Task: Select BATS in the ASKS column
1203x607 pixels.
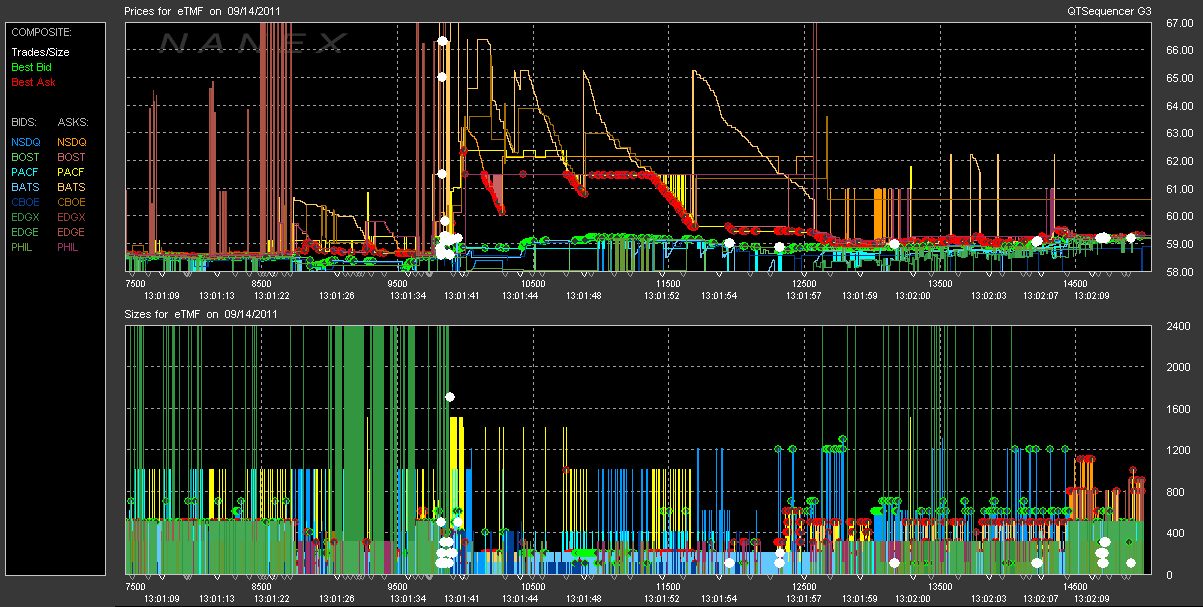Action: coord(72,187)
